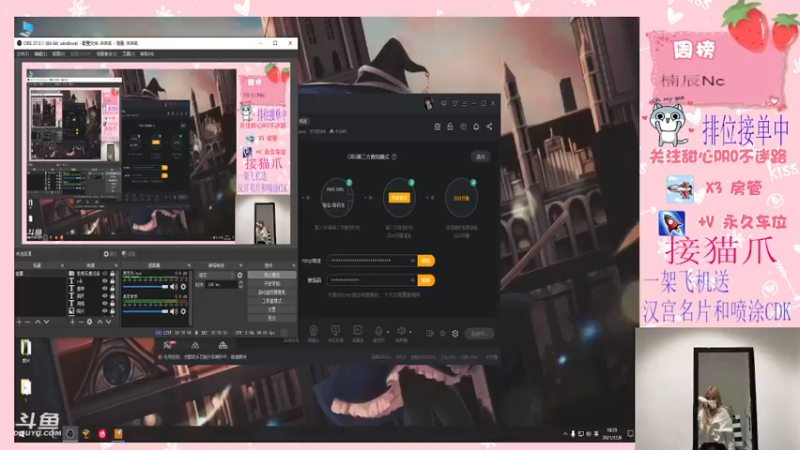
Task: Open the 工具 menu in OBS
Action: coord(128,54)
